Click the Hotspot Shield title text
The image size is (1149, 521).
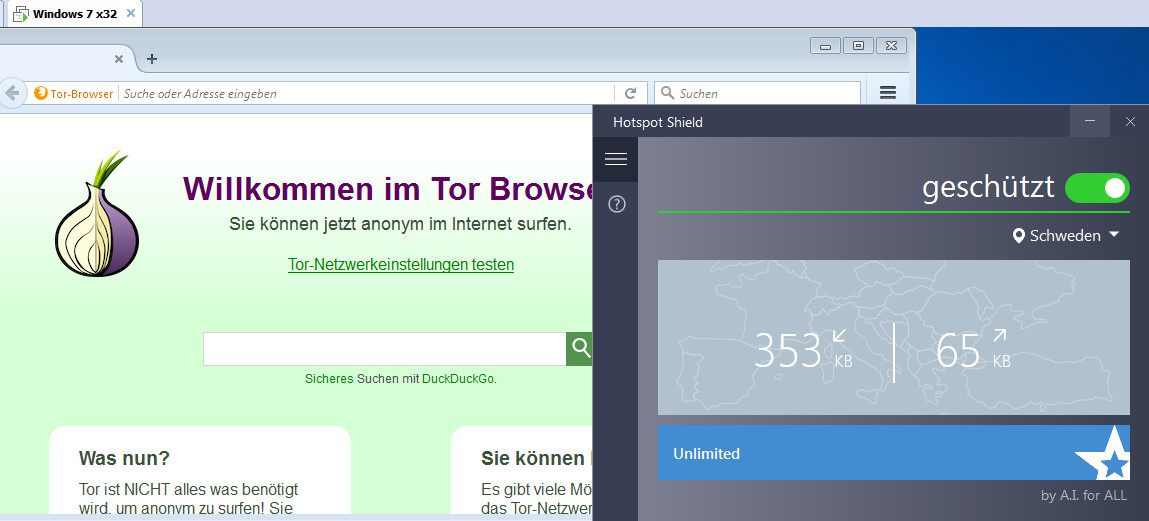657,122
